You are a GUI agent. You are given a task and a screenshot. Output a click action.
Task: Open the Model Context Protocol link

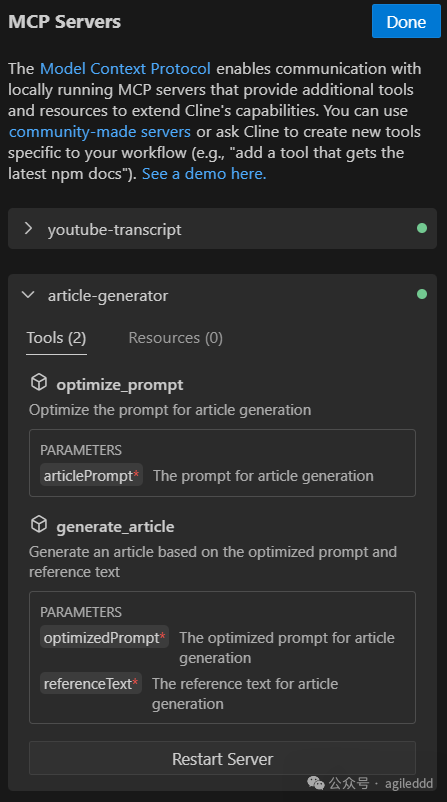[x=125, y=69]
